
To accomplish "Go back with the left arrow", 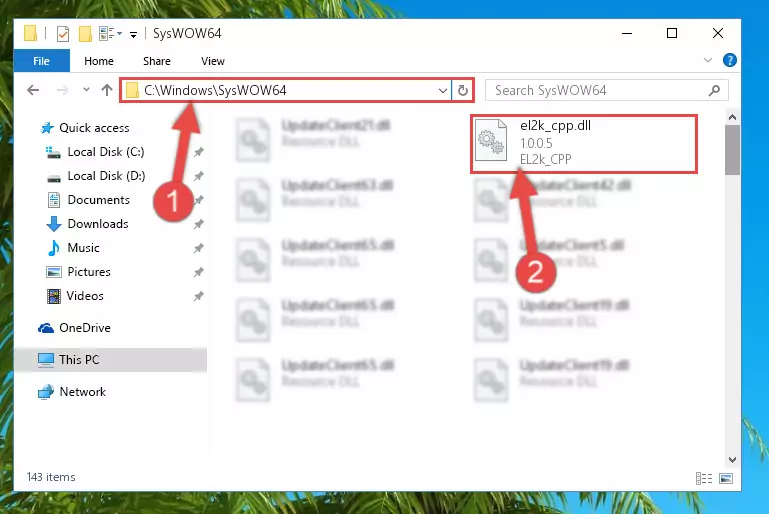I will (x=33, y=90).
